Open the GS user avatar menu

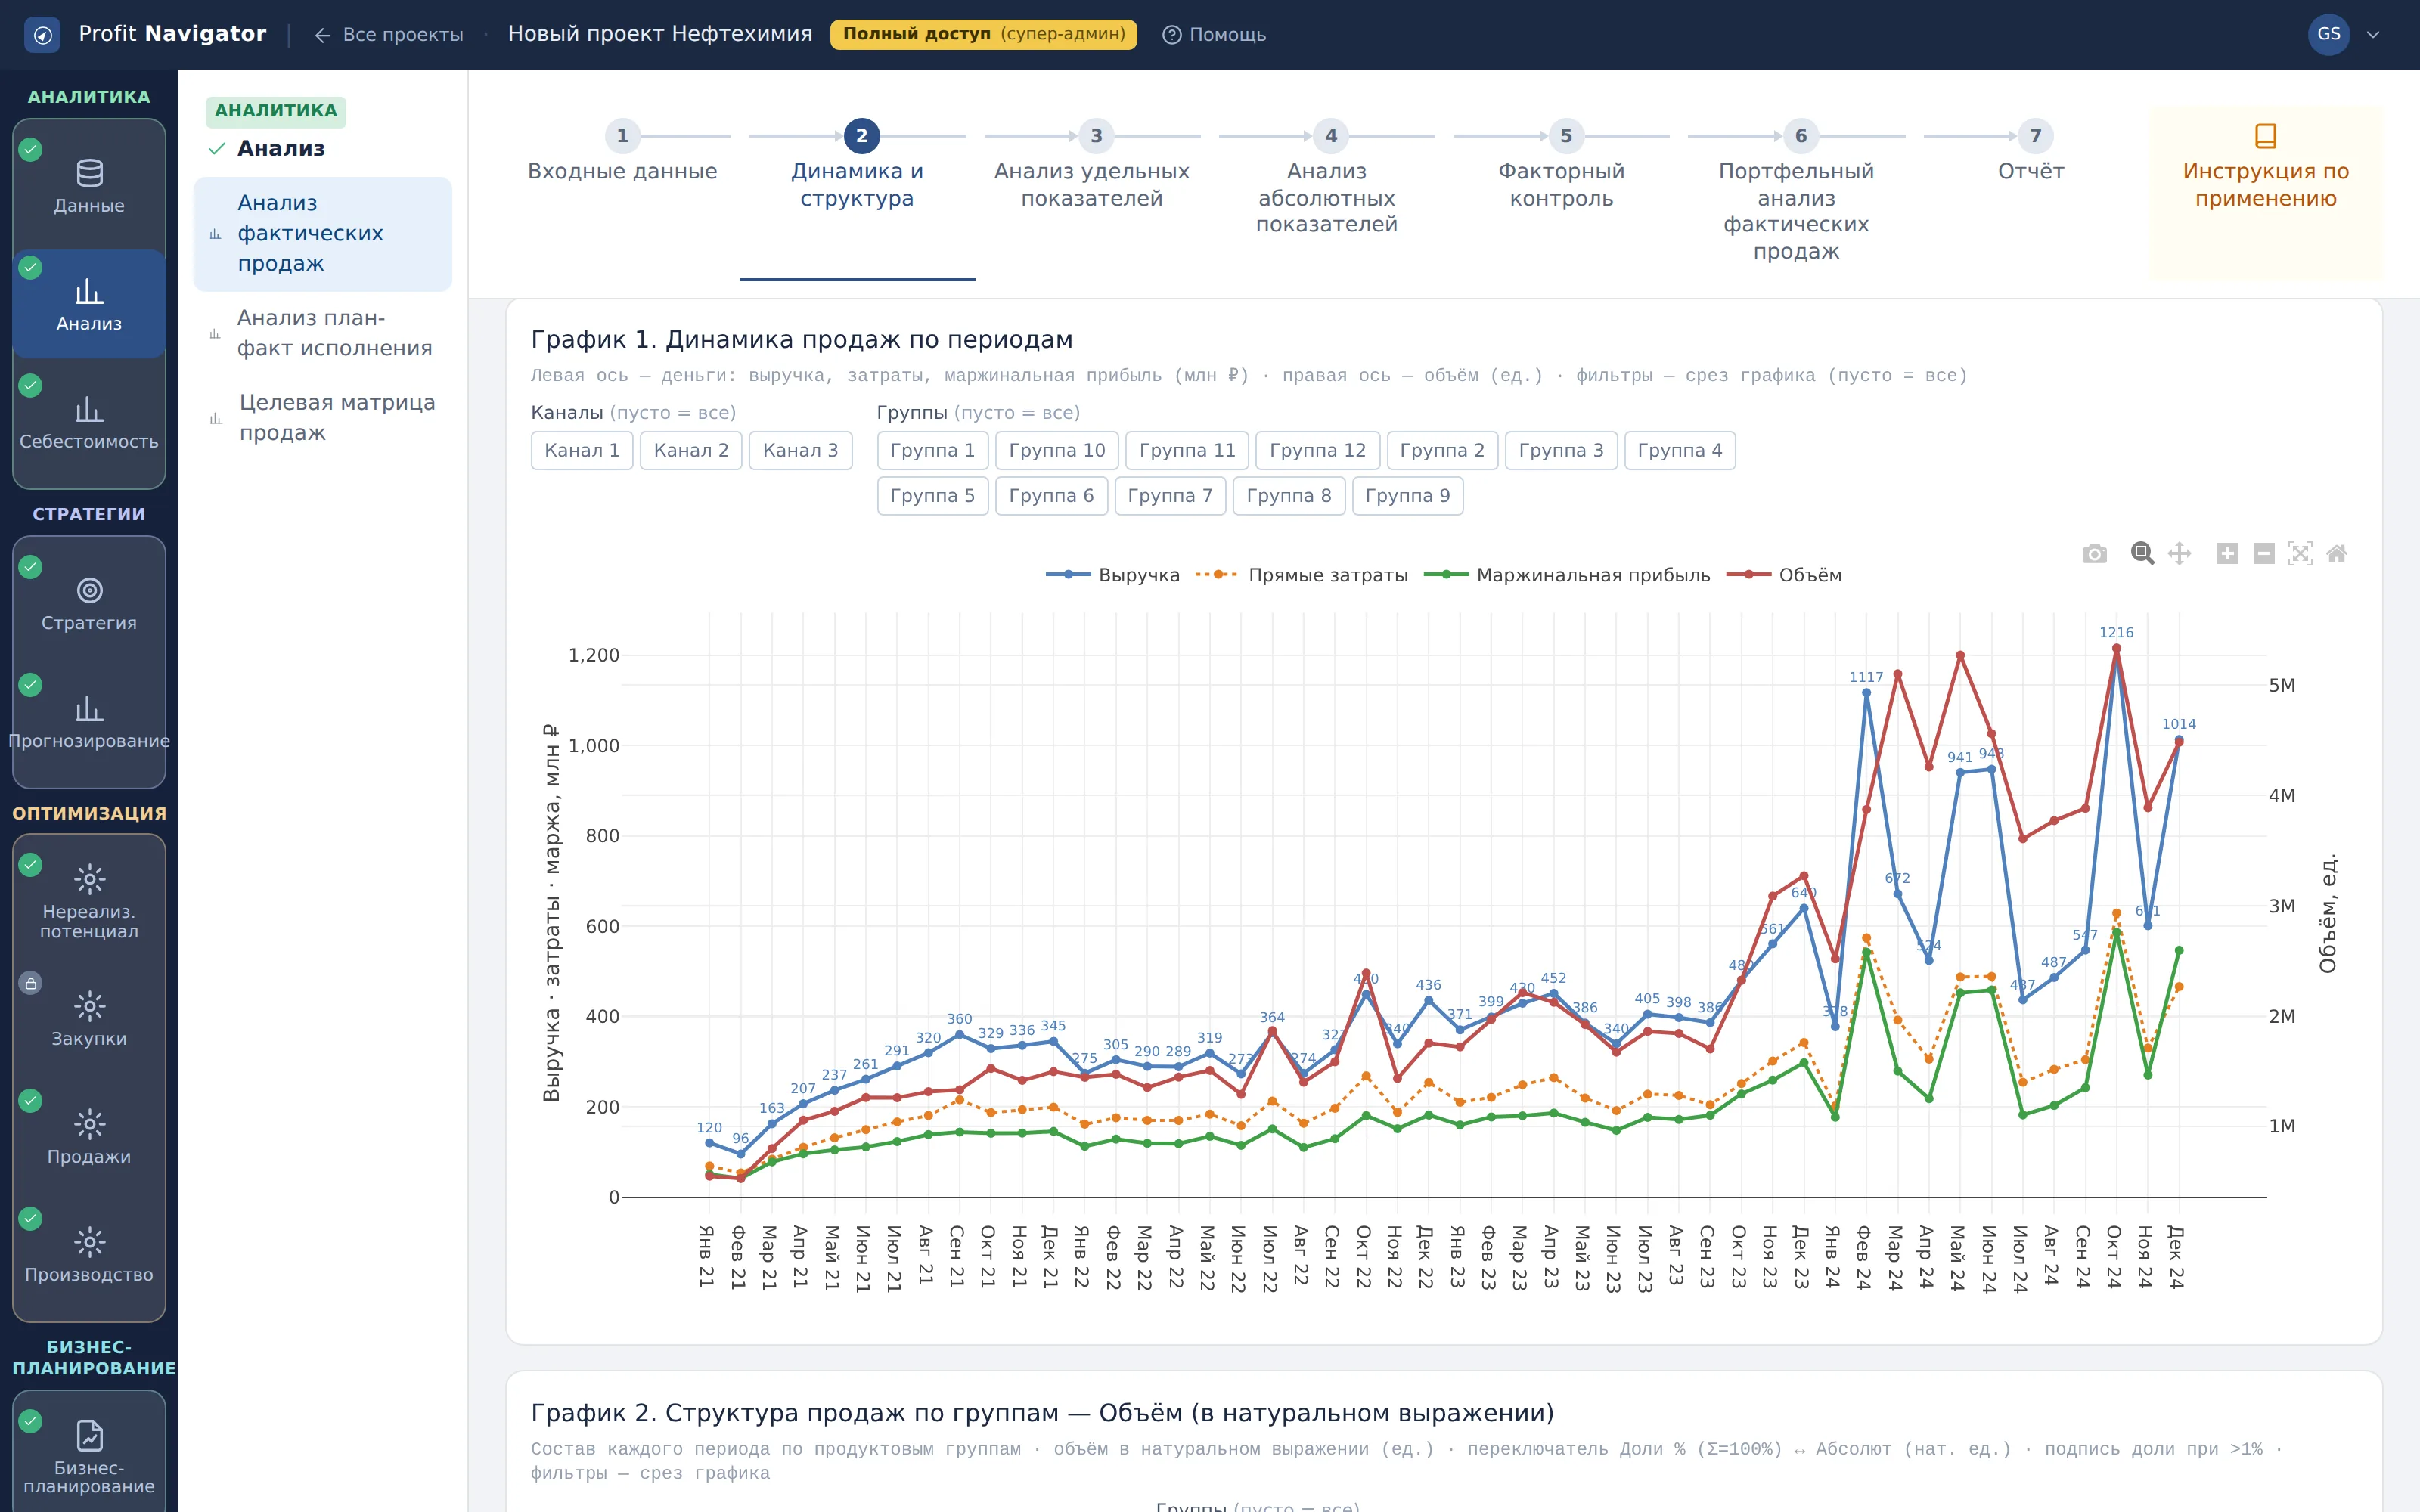click(2328, 35)
